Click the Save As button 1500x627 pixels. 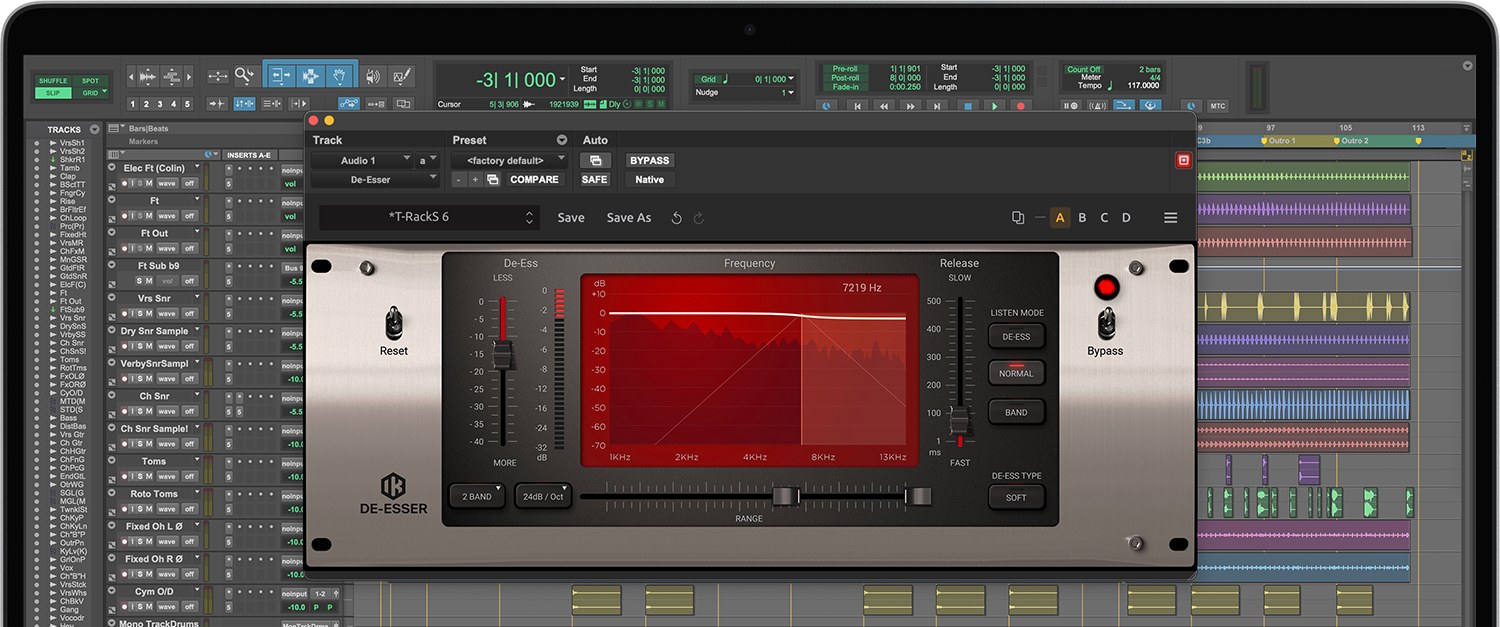coord(628,218)
